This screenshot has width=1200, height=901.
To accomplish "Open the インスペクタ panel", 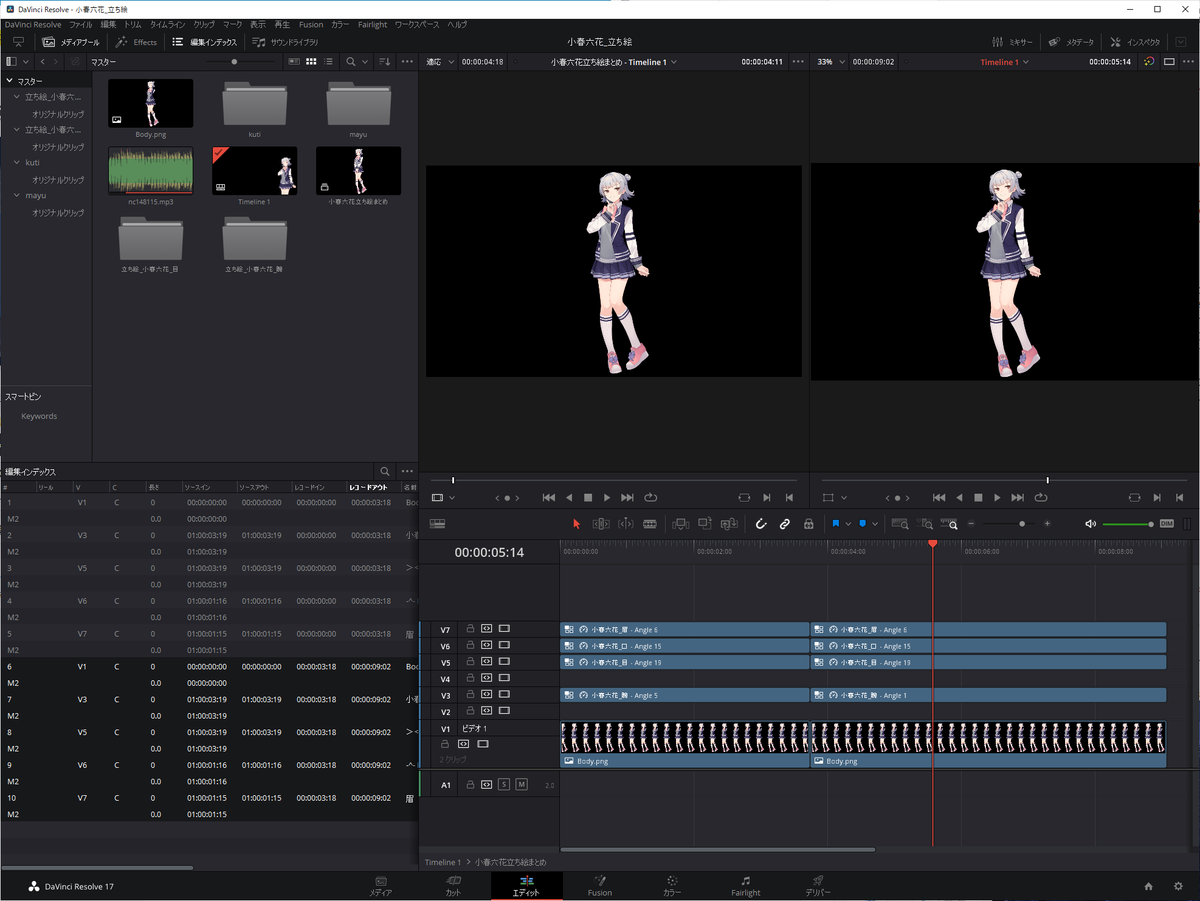I will click(x=1135, y=42).
